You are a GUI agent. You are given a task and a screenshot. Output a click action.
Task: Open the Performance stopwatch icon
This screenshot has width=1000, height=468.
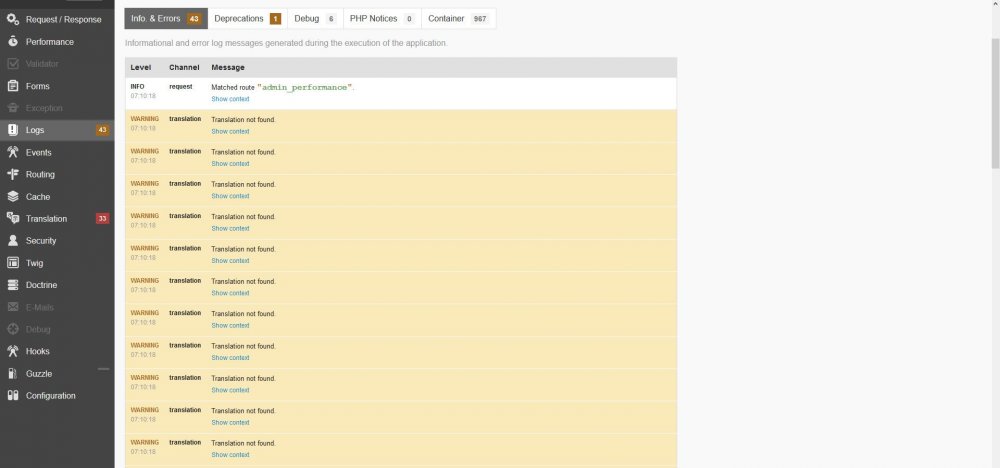(13, 41)
